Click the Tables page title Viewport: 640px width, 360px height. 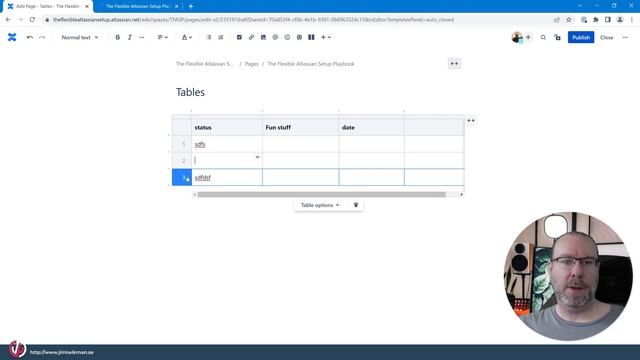pos(190,92)
